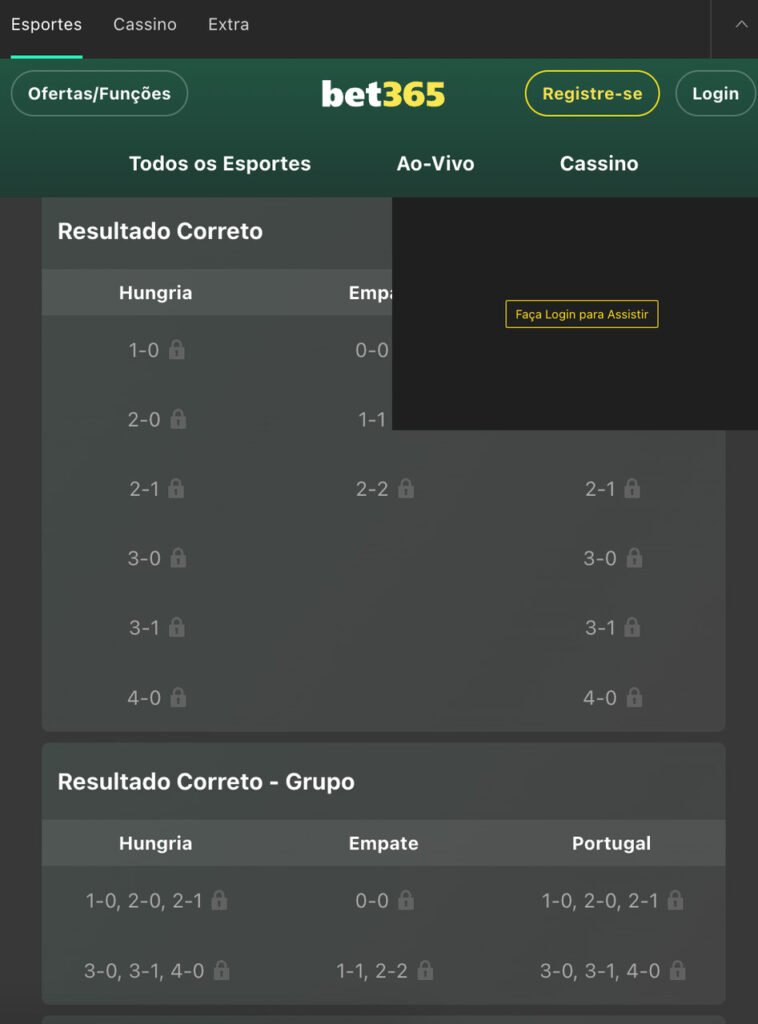Click the Login button
758x1024 pixels.
tap(715, 93)
